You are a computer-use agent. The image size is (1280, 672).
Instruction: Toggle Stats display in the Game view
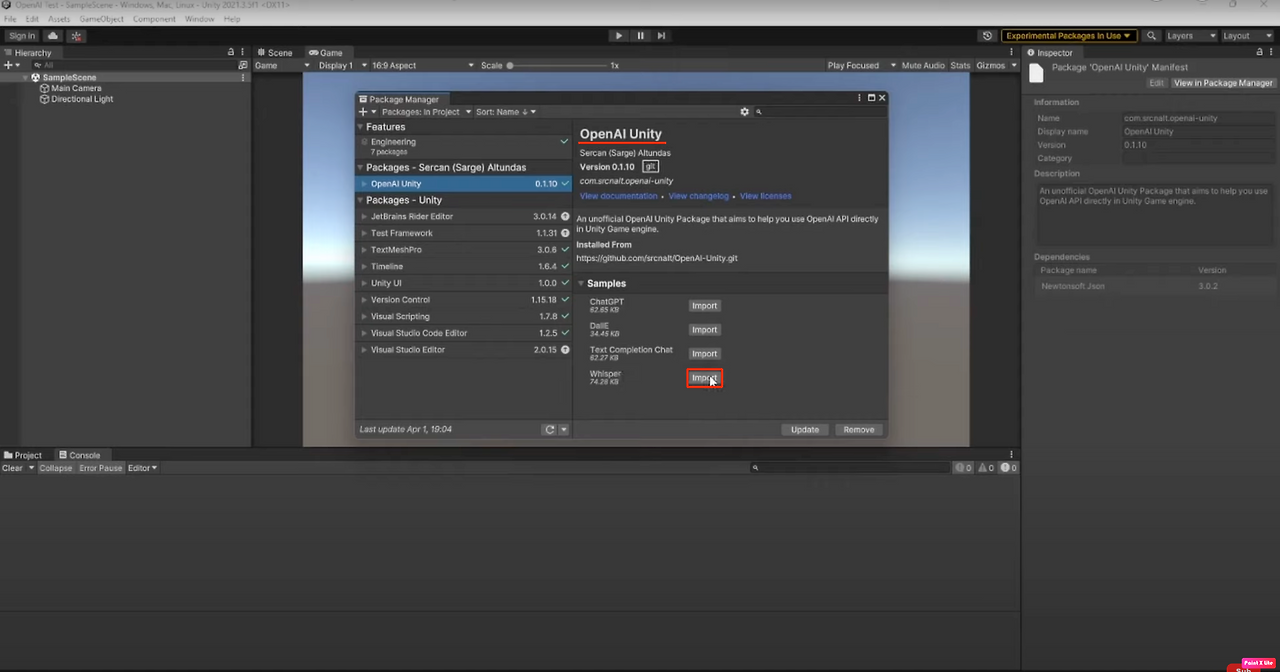pos(959,64)
